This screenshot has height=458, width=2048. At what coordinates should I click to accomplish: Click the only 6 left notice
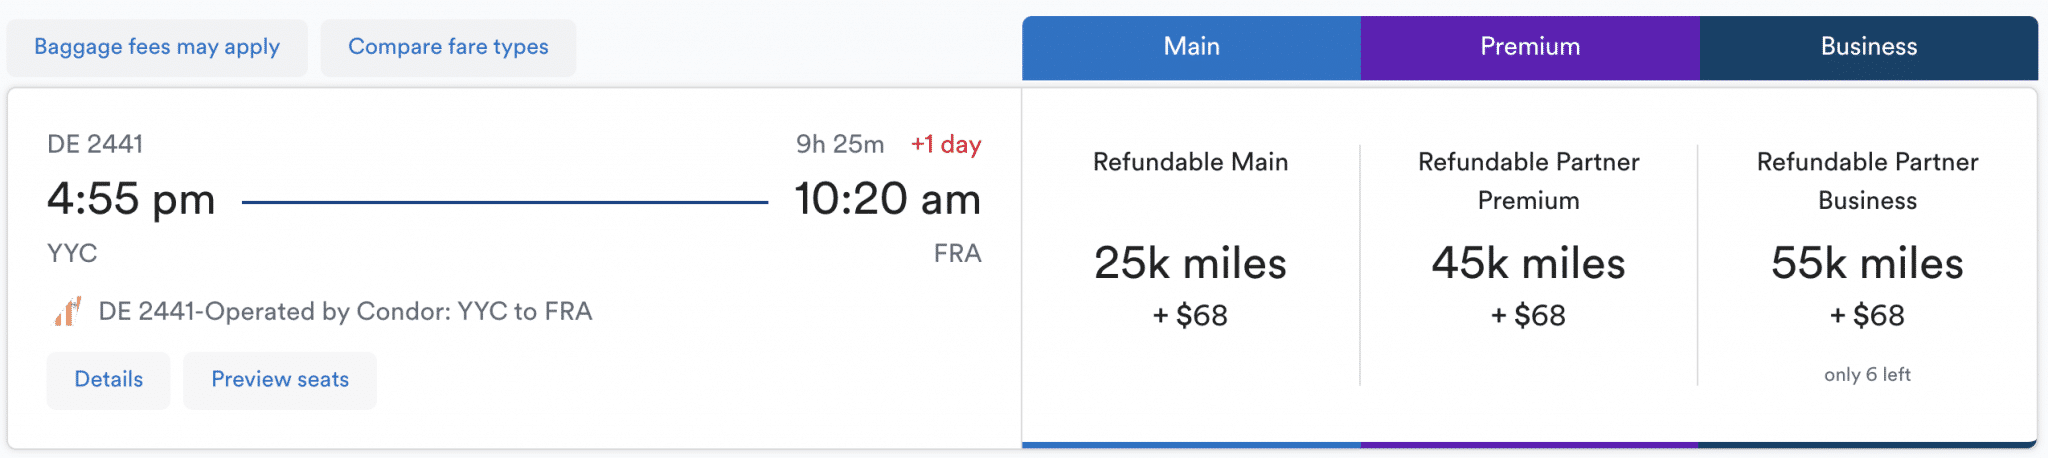(1867, 375)
